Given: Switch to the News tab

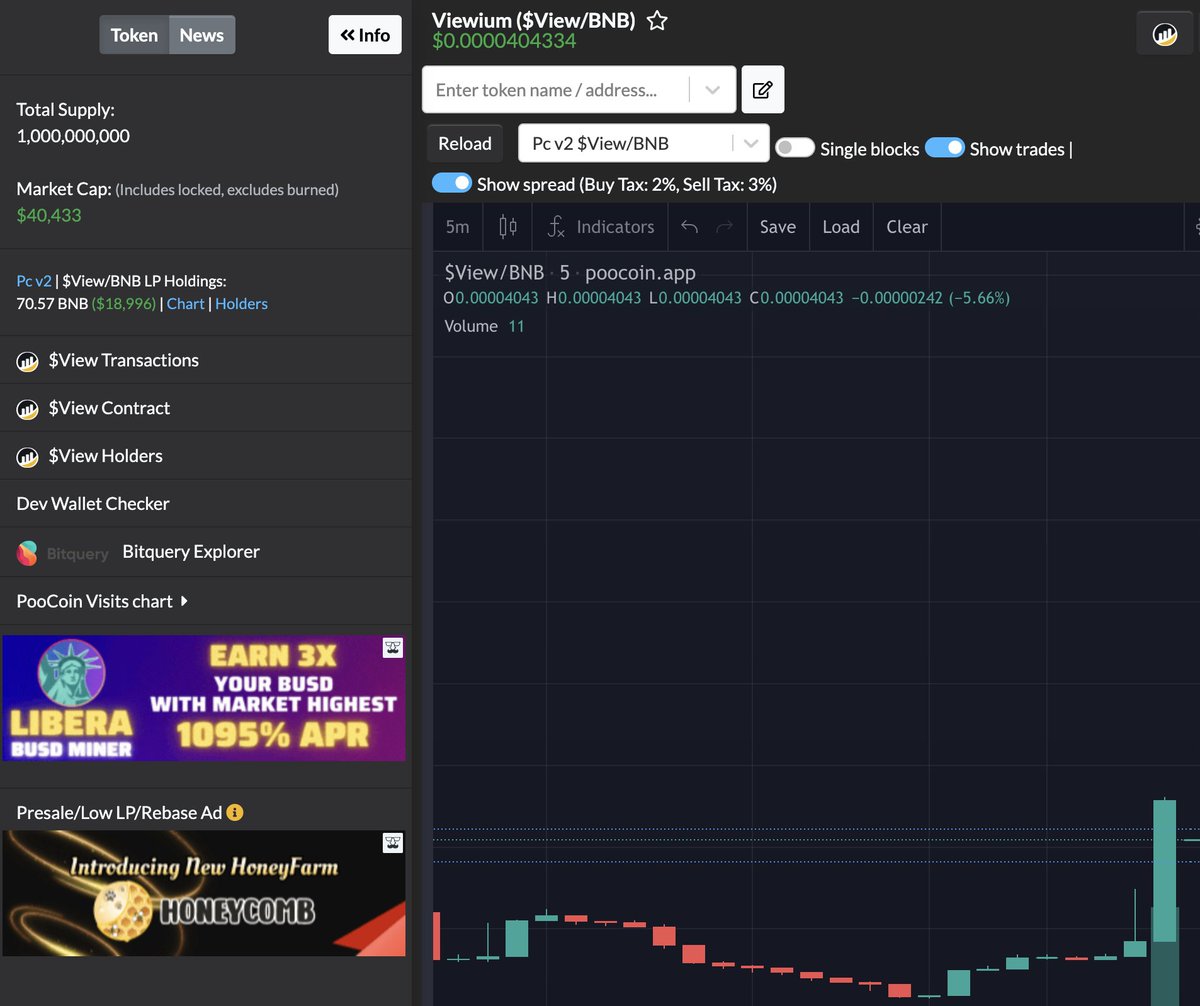Looking at the screenshot, I should (x=201, y=35).
